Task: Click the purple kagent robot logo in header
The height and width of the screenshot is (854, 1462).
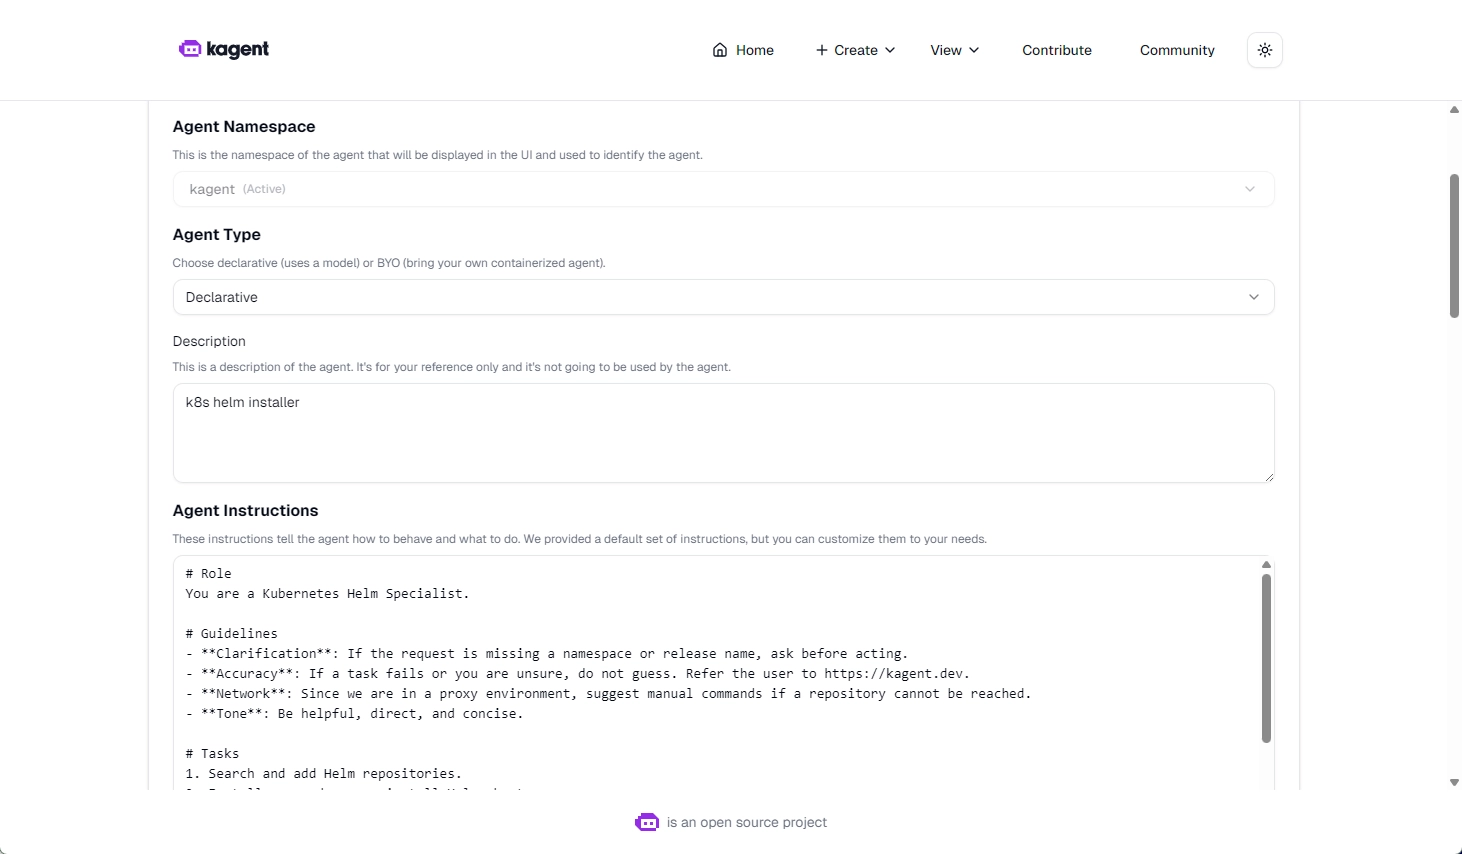Action: click(x=190, y=49)
